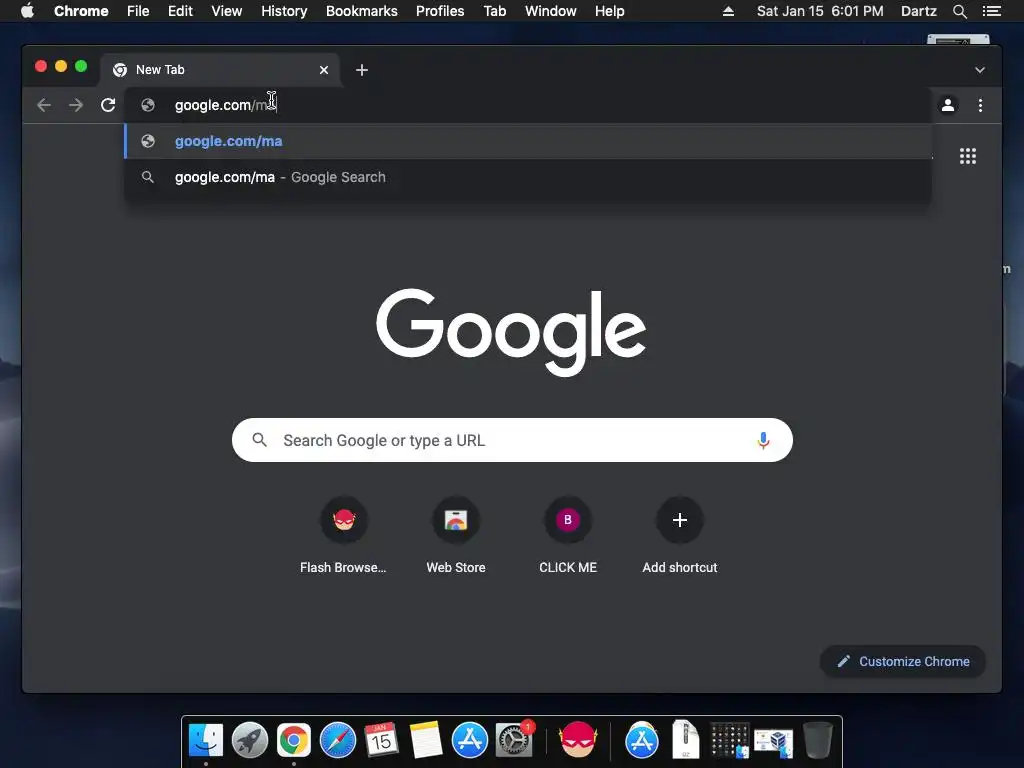Screen dimensions: 1024x768
Task: Switch to the New Tab tab
Action: coord(219,70)
